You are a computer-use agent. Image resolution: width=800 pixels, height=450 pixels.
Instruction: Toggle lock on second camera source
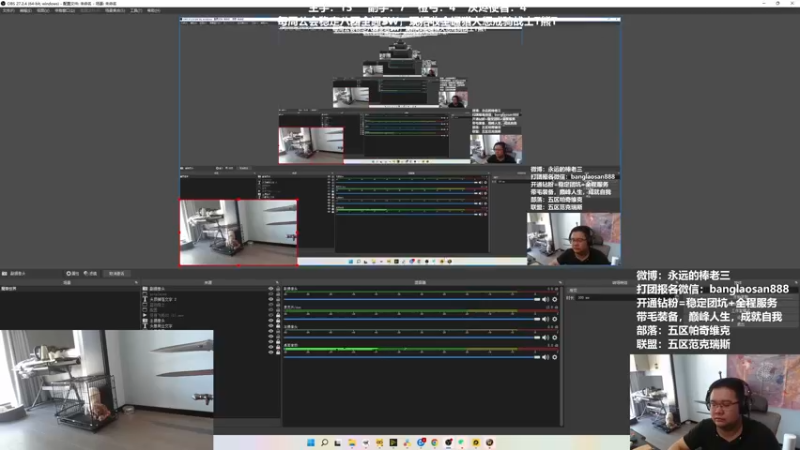tap(278, 320)
